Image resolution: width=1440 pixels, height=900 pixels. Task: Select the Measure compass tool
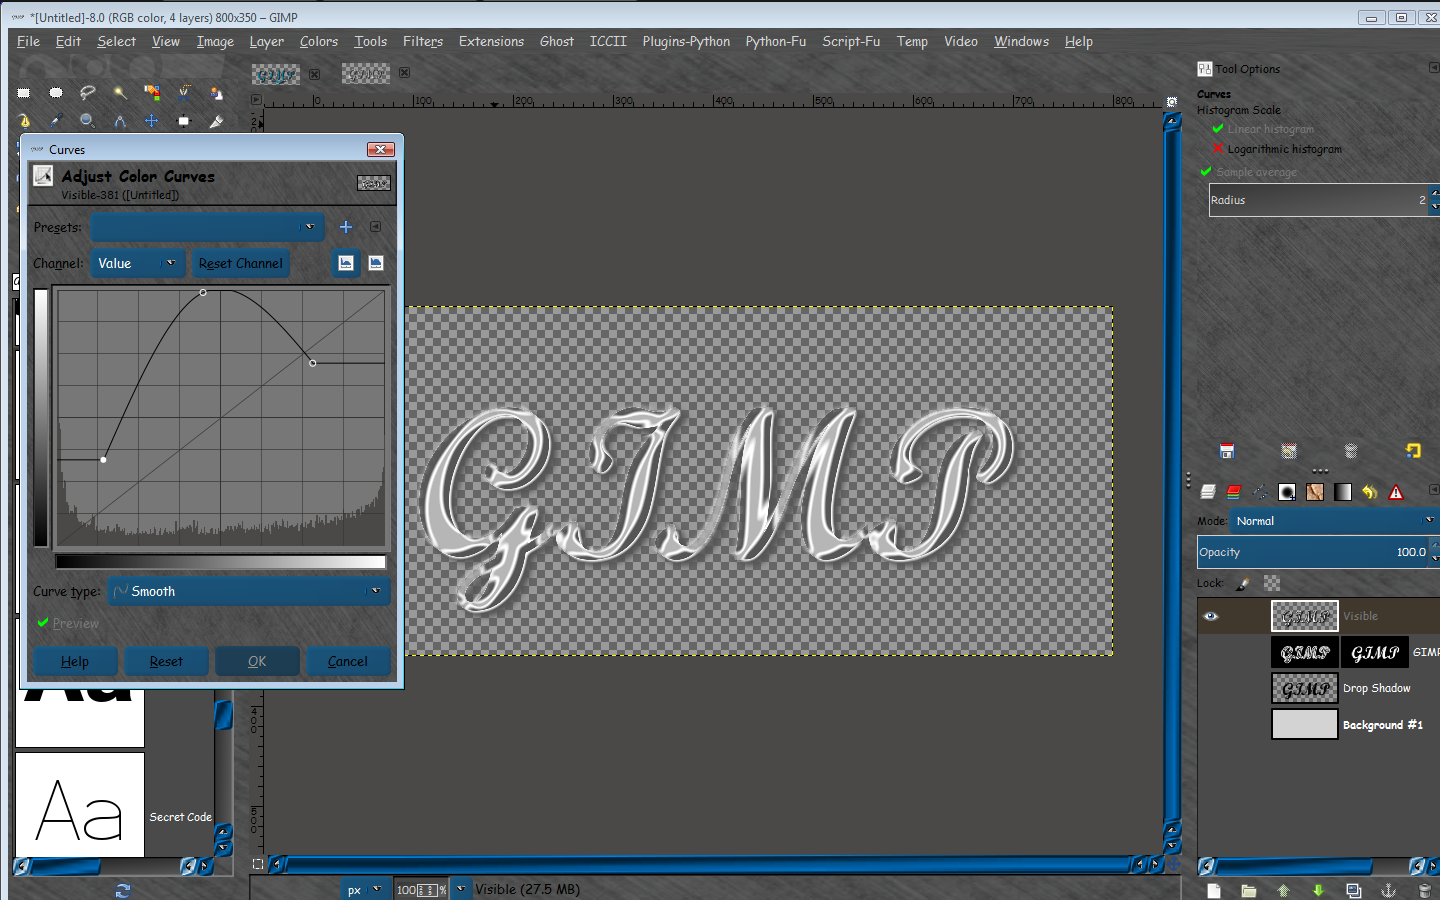click(x=120, y=121)
